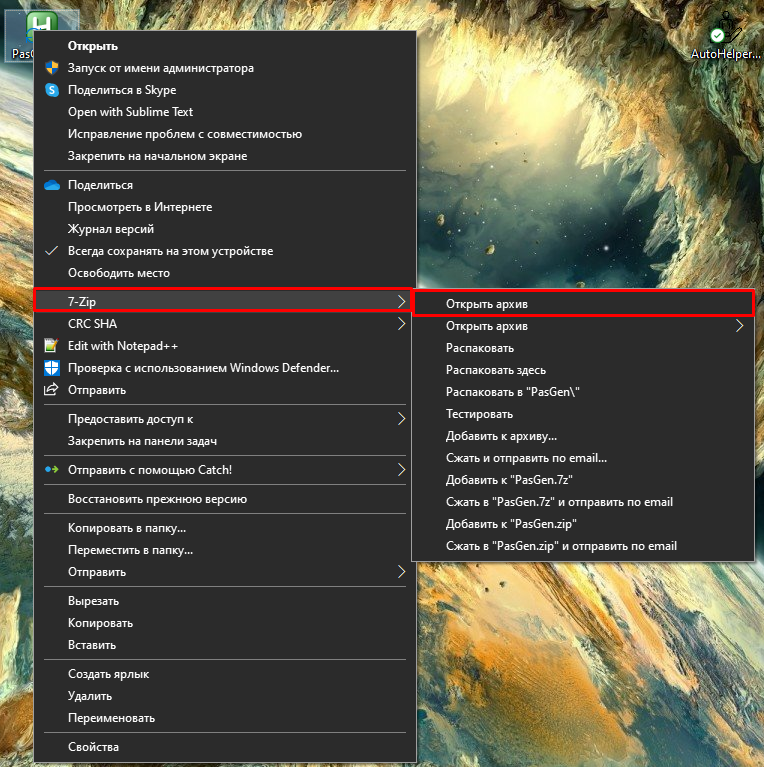Expand the Предоставить доступ к submenu arrow
764x767 pixels.
(x=401, y=419)
